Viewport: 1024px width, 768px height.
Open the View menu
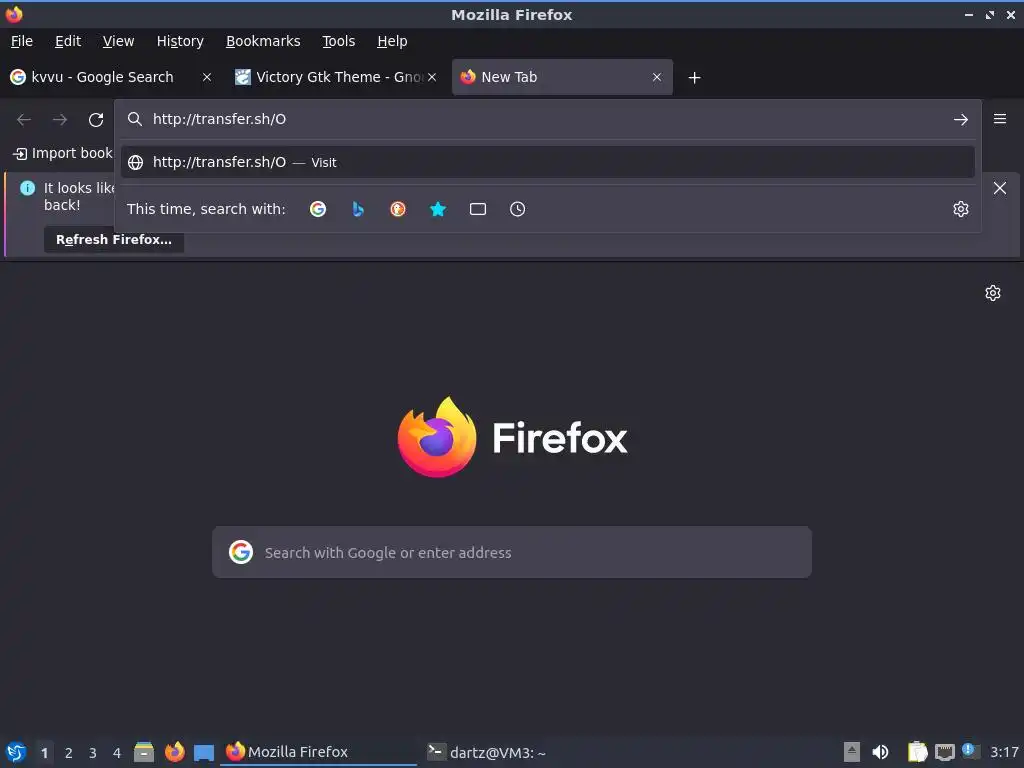pos(118,41)
